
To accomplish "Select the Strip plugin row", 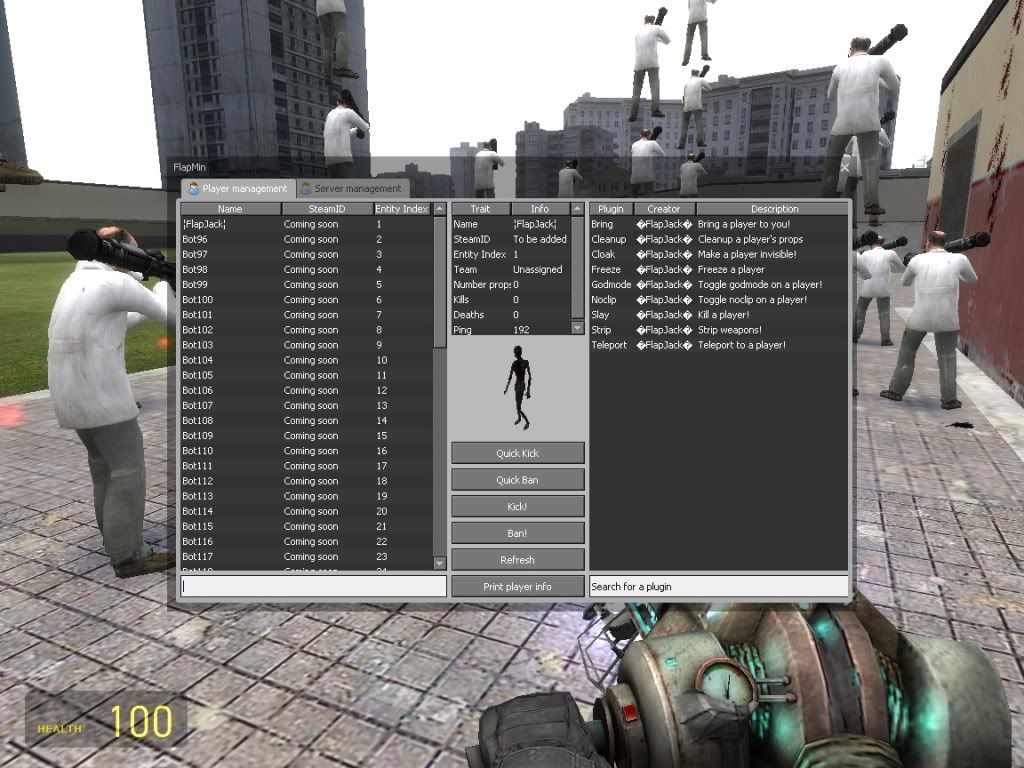I will click(719, 330).
